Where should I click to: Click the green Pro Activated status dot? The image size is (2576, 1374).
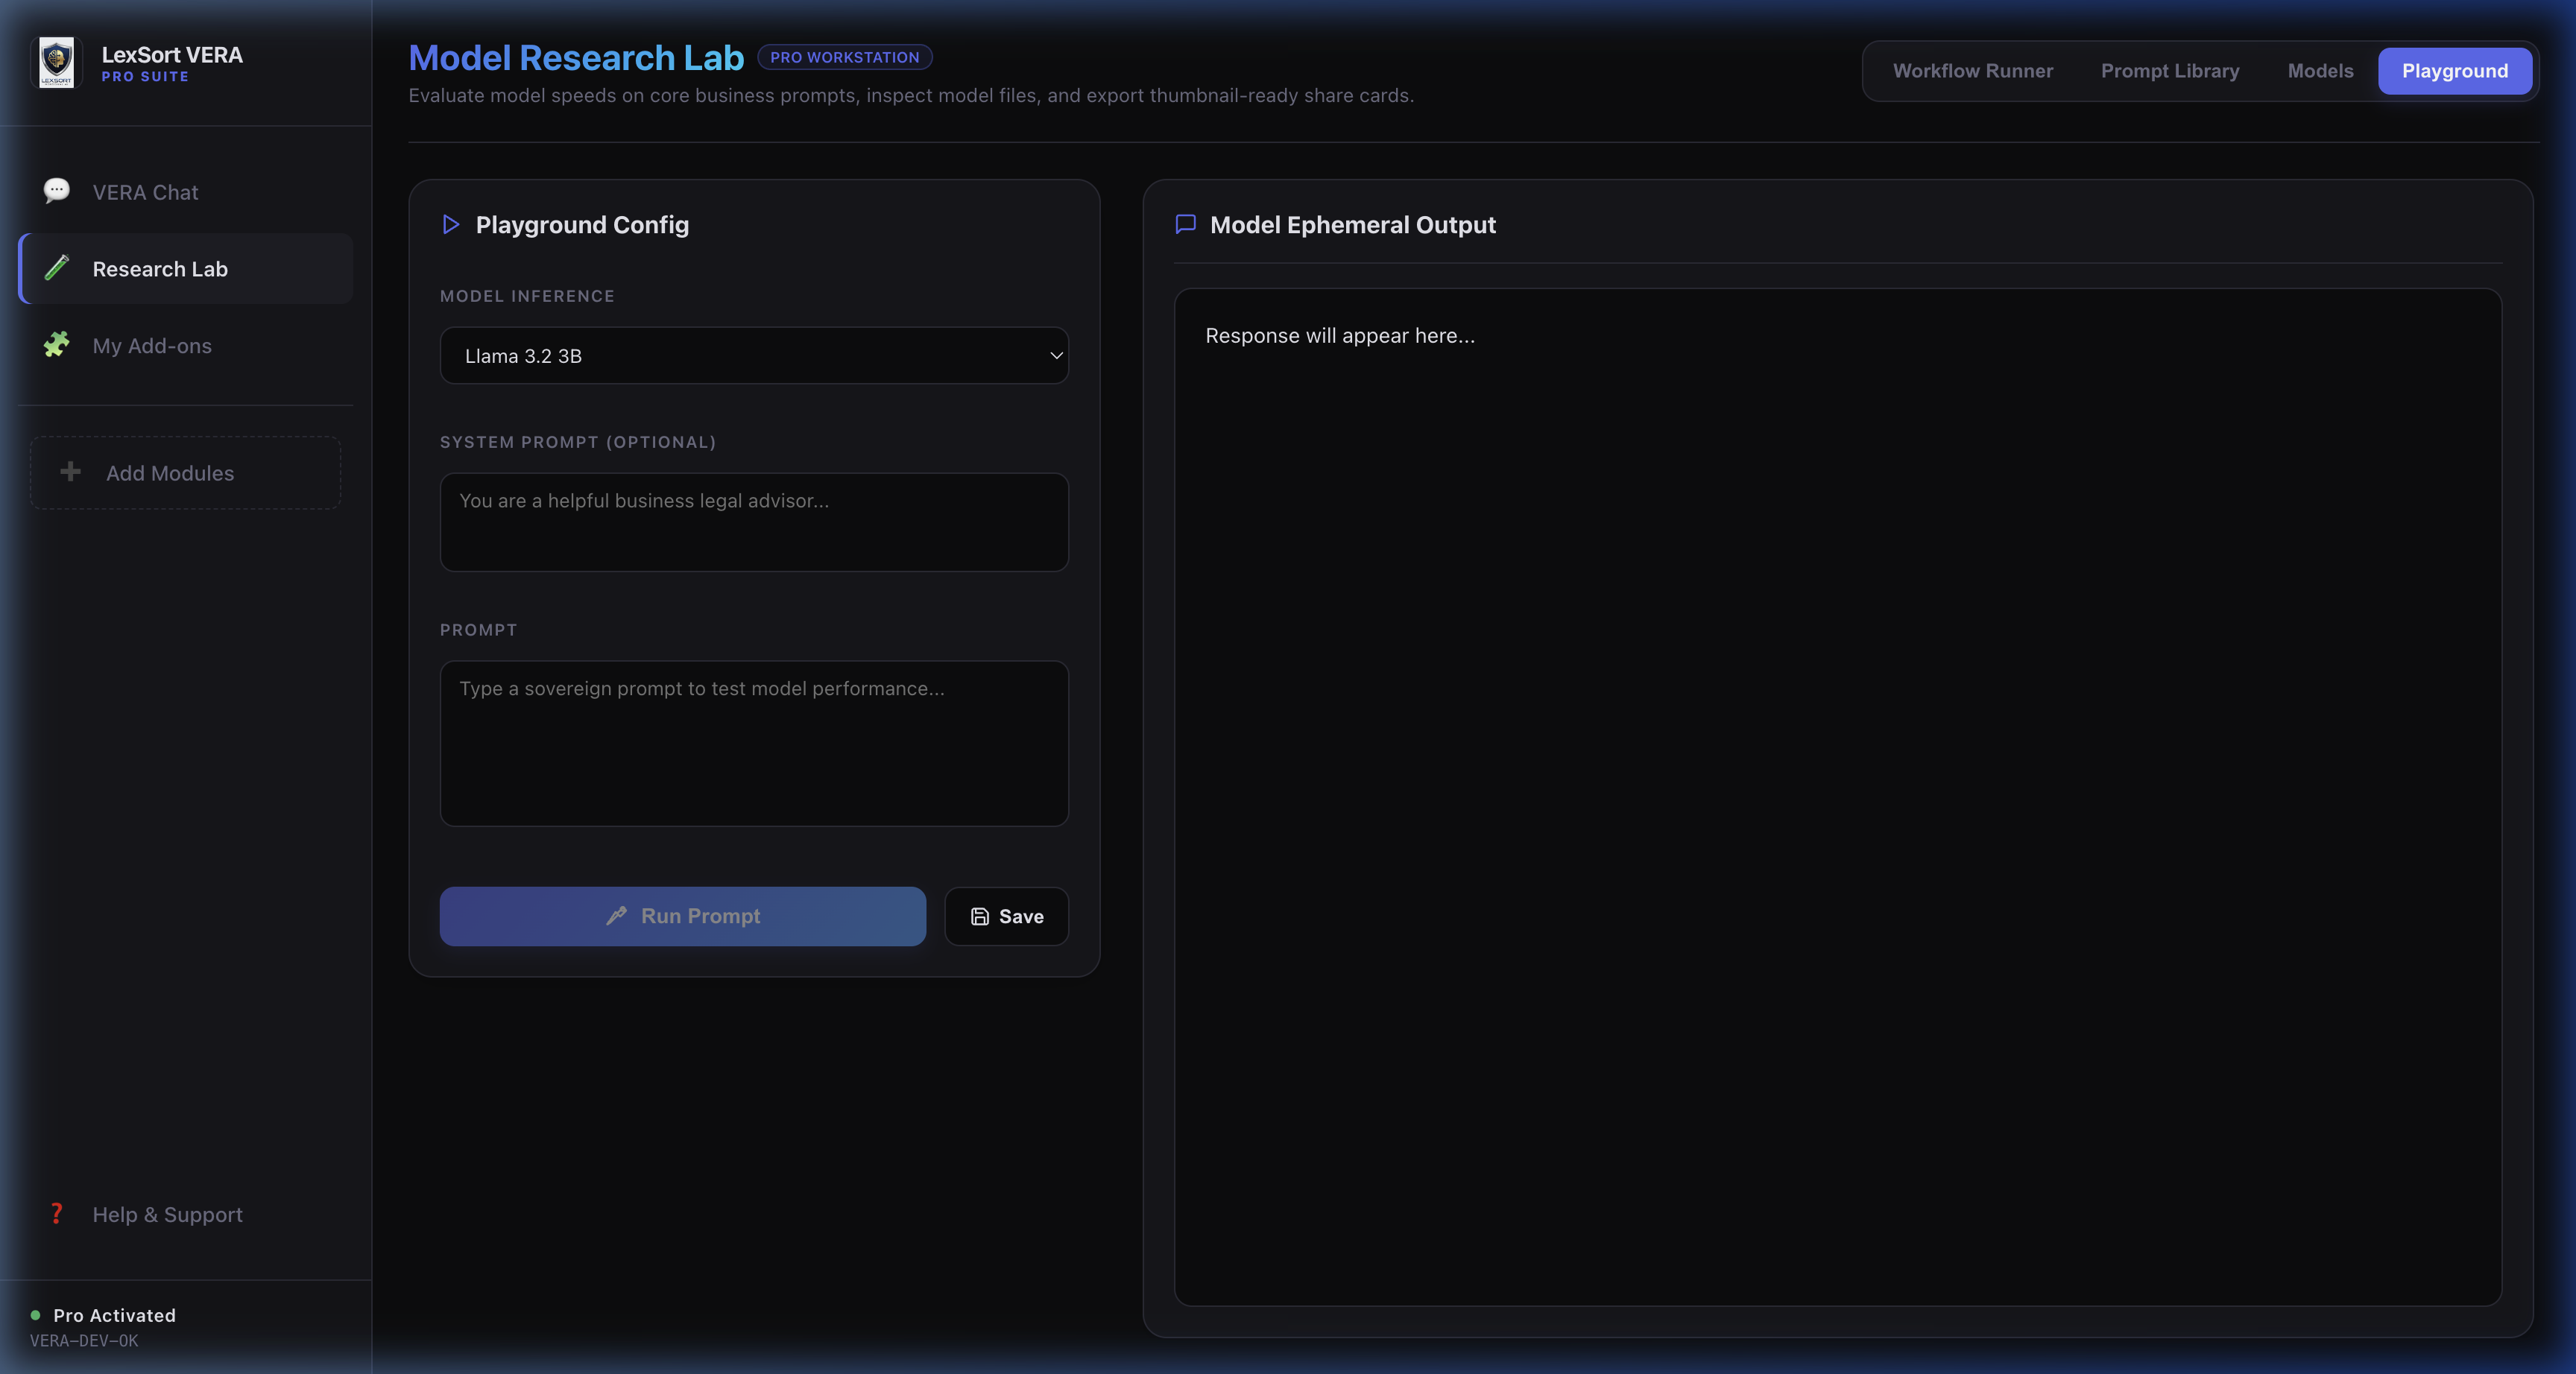pos(36,1315)
